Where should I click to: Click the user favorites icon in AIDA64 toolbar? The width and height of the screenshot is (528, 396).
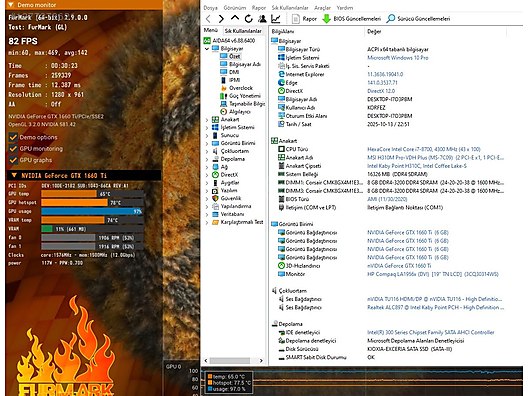click(x=262, y=19)
